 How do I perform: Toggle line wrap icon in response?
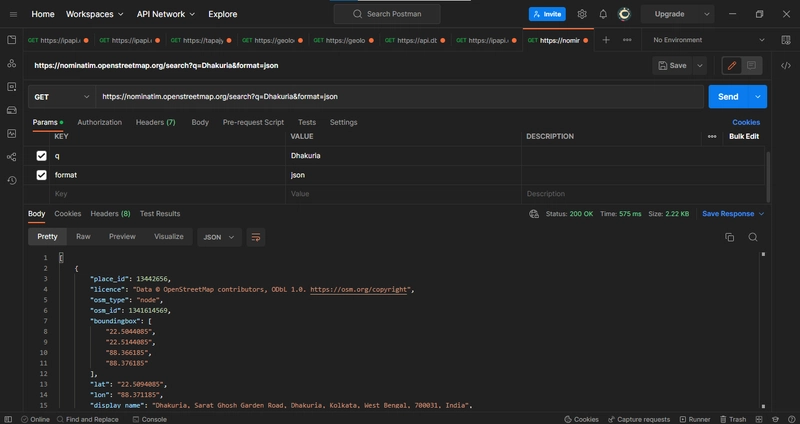click(x=256, y=237)
